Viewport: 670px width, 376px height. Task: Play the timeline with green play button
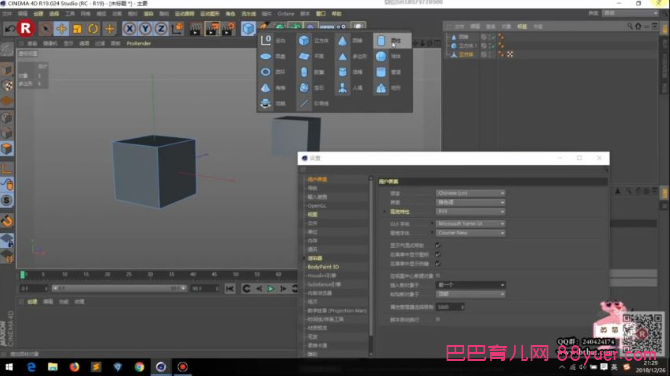pos(270,289)
